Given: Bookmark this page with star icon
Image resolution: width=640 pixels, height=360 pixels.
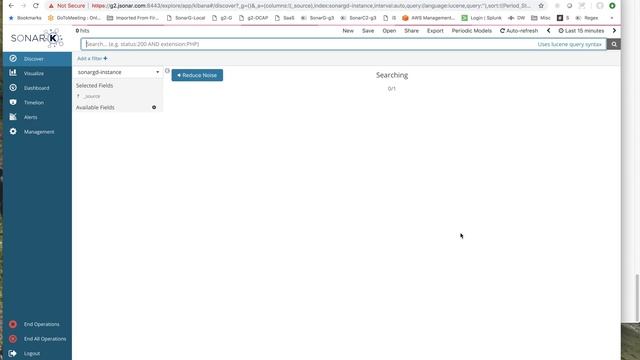Looking at the screenshot, I should 541,6.
